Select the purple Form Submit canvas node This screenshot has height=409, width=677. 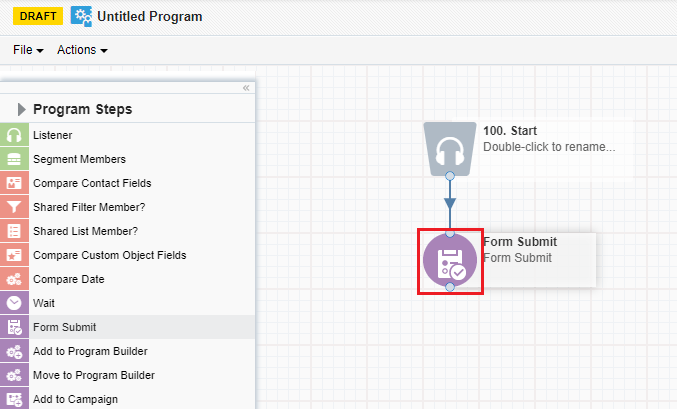(x=450, y=260)
